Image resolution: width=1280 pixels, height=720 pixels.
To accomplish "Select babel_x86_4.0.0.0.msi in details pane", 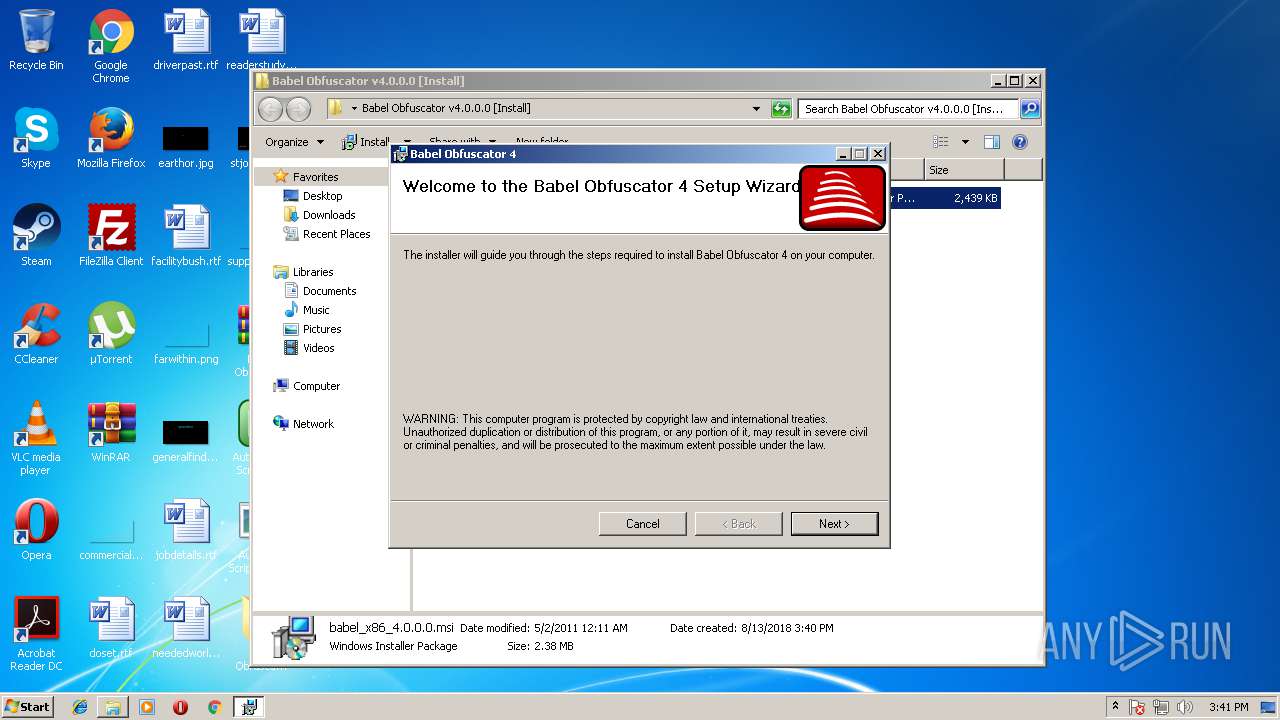I will coord(391,628).
